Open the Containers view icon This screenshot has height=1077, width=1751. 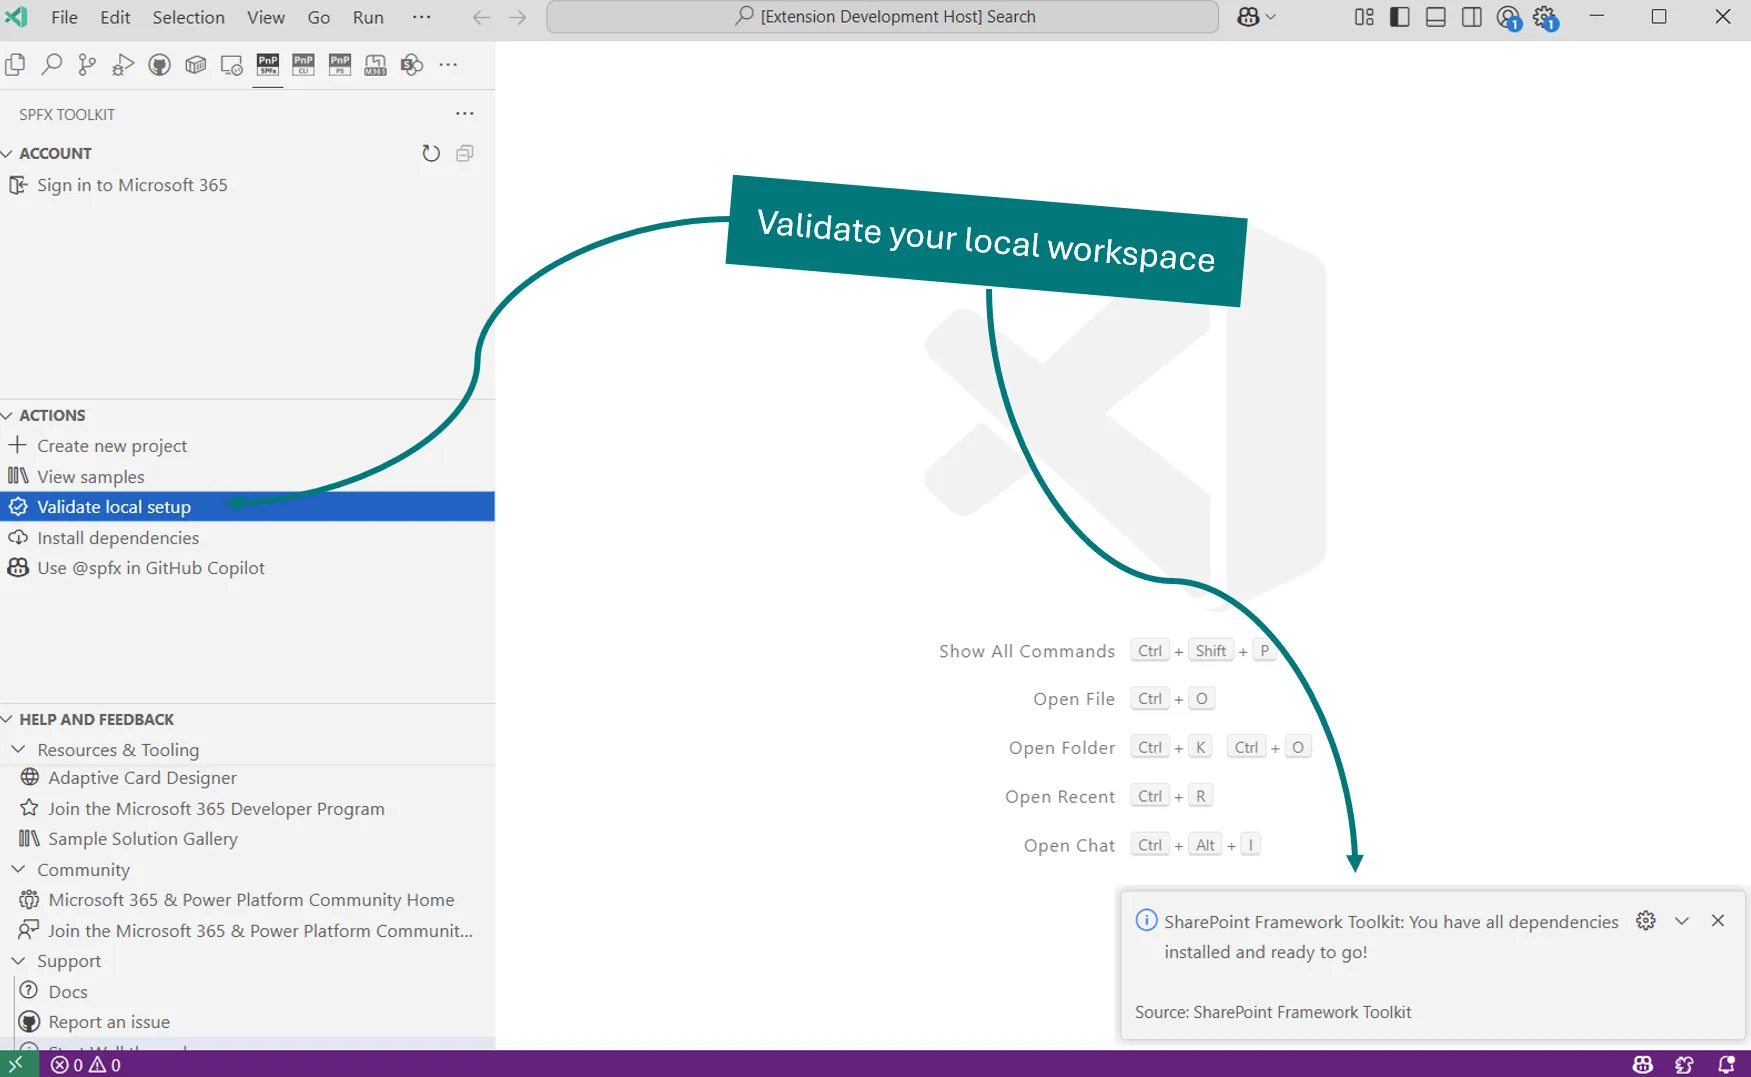[x=195, y=65]
